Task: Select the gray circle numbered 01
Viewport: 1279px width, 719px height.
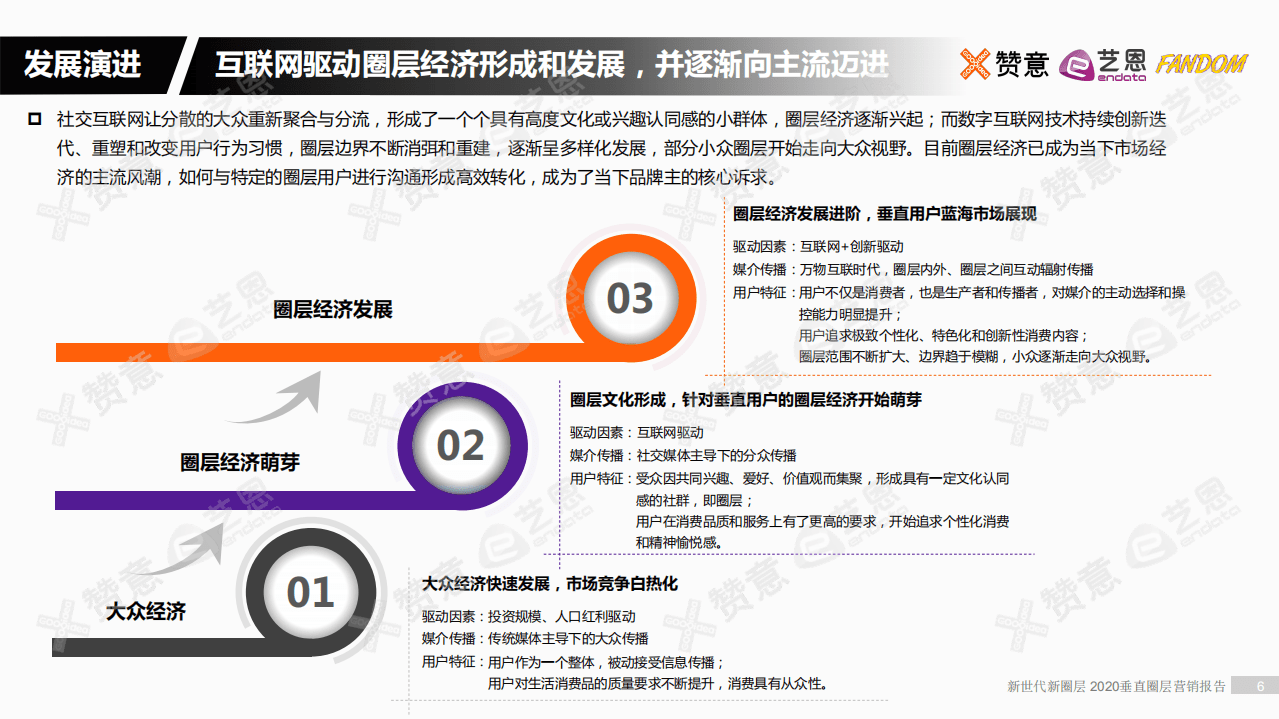Action: tap(311, 591)
